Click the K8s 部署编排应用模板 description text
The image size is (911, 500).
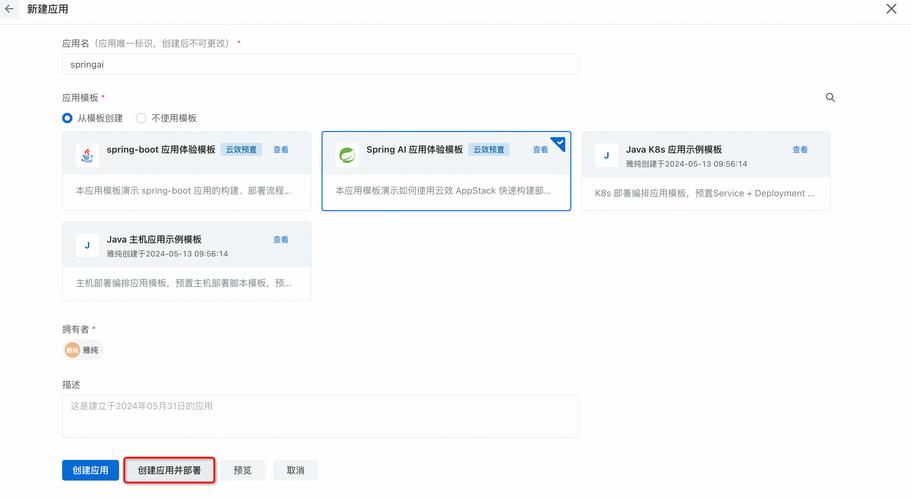[704, 193]
